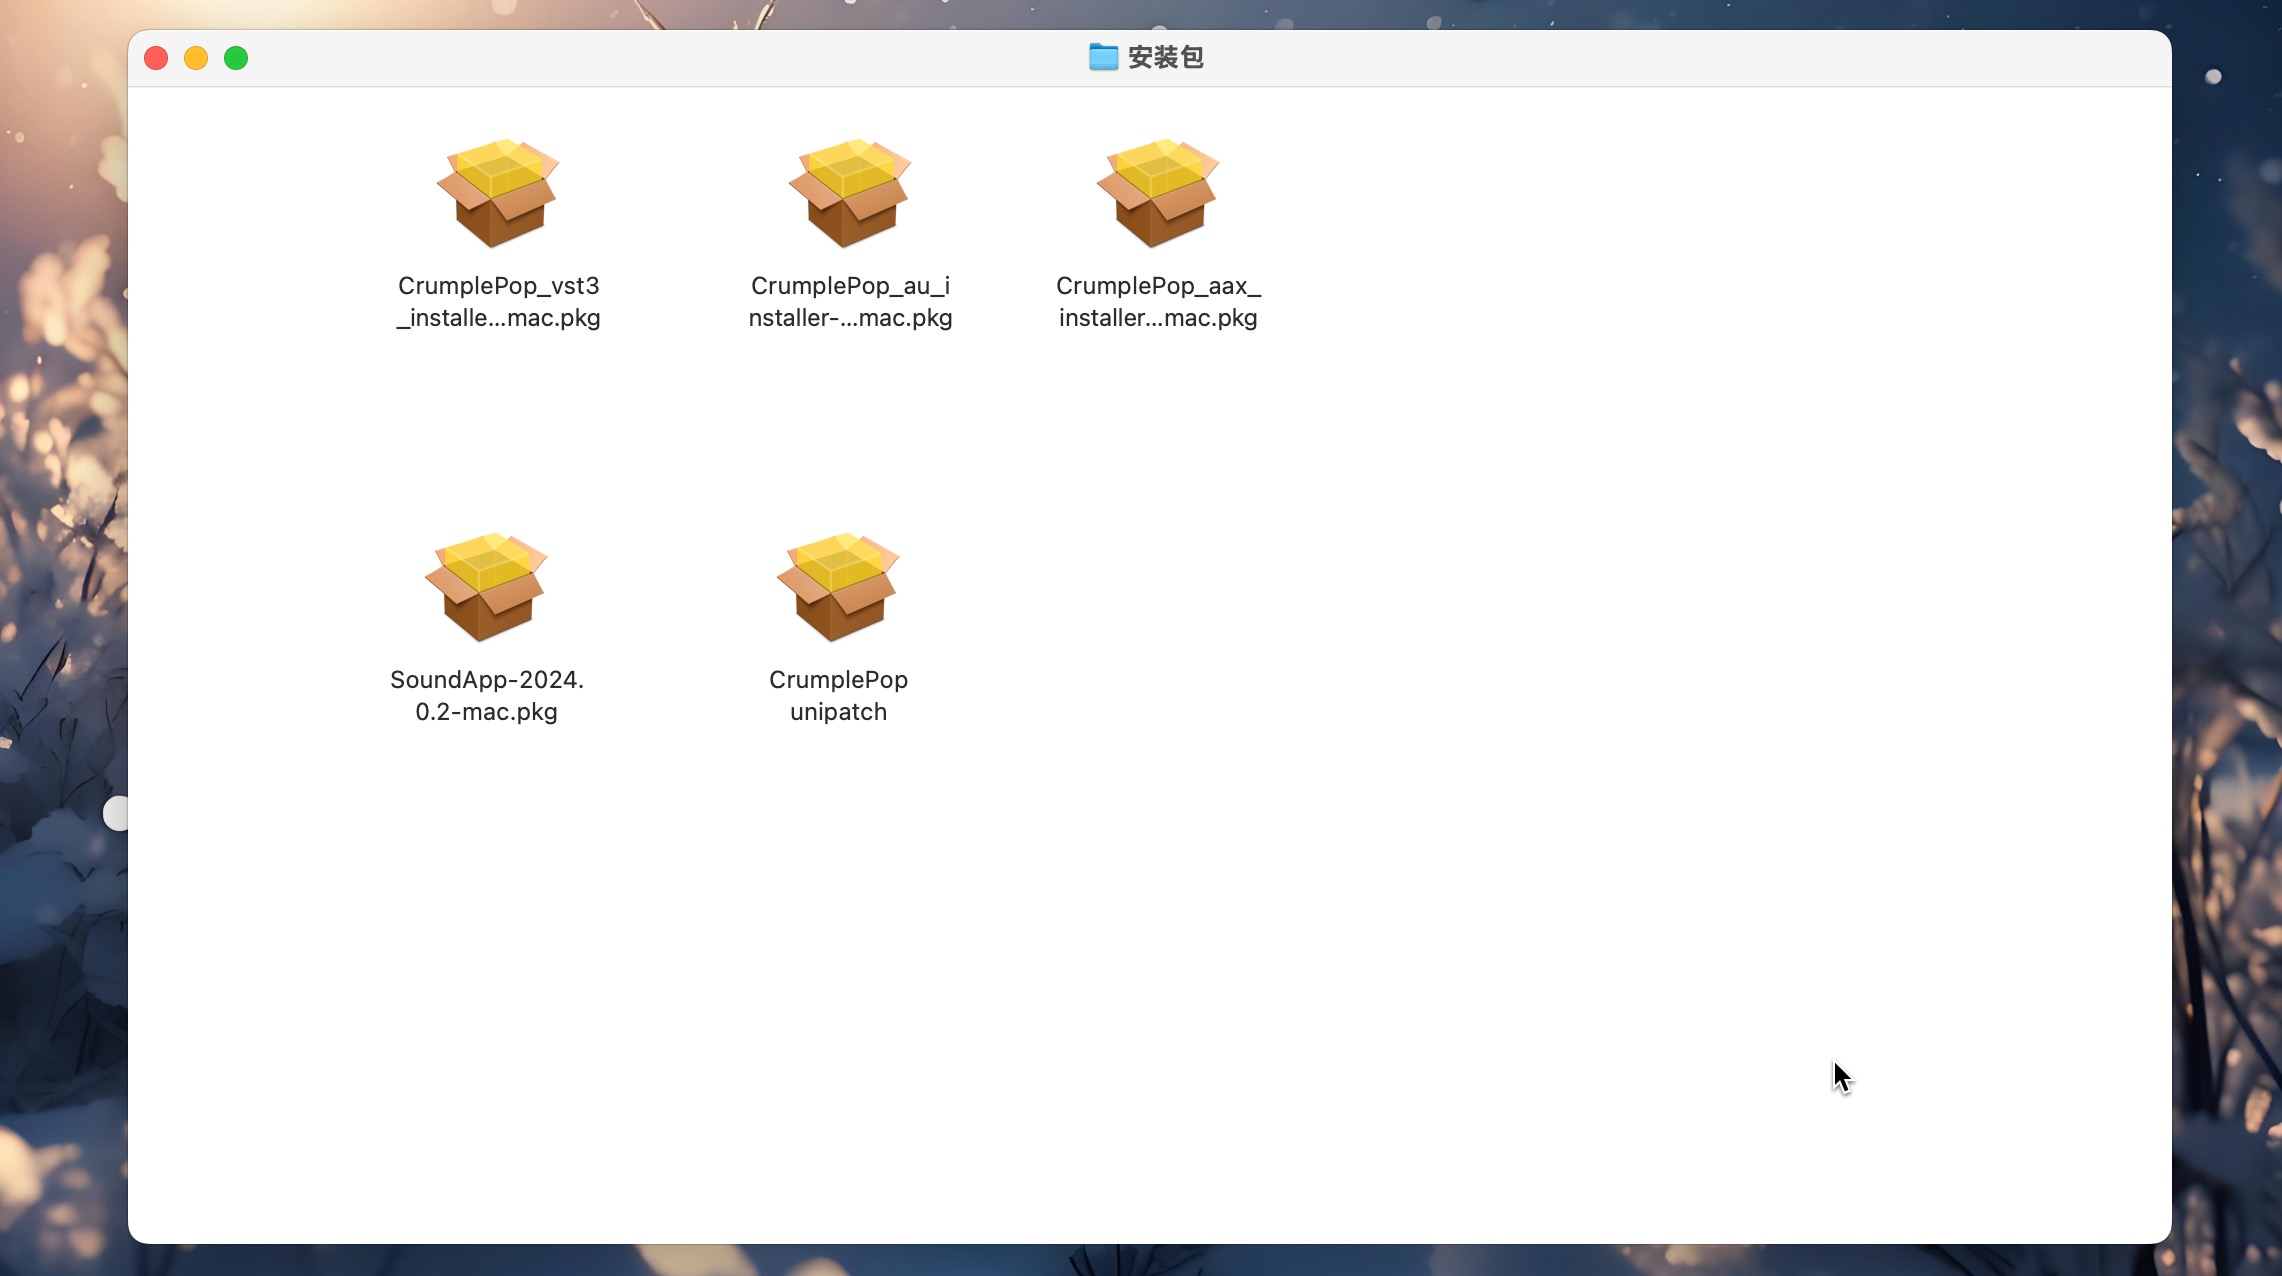
Task: Minimize the window using yellow button
Action: (196, 58)
